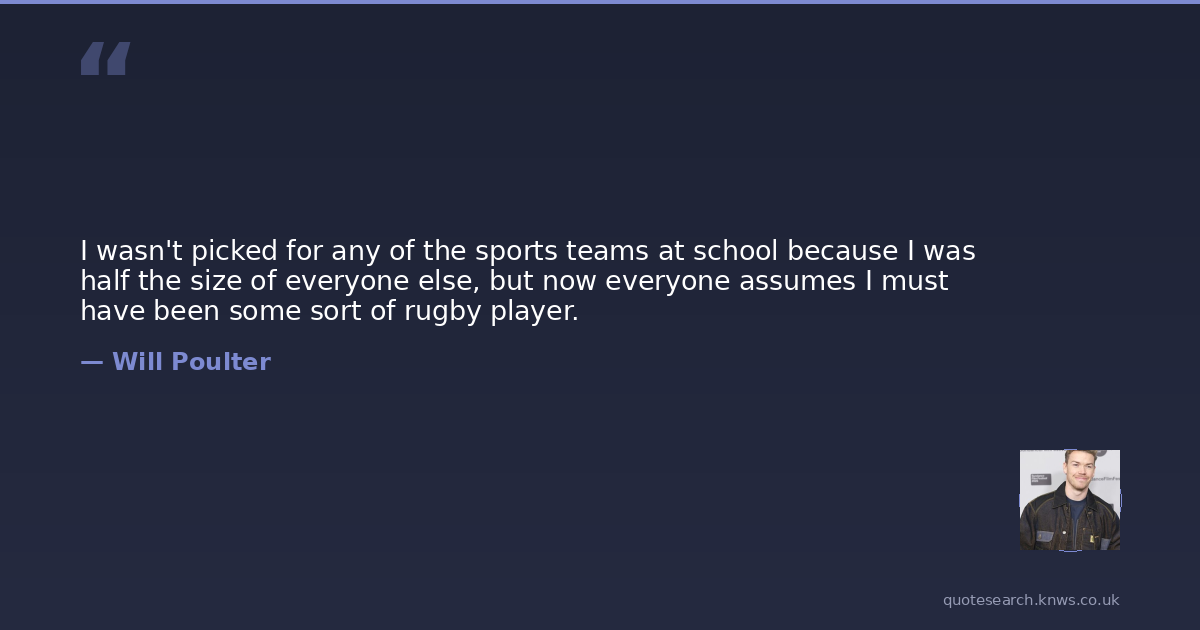This screenshot has width=1200, height=630.
Task: Select the quote line starting "have been some"
Action: pyautogui.click(x=329, y=311)
